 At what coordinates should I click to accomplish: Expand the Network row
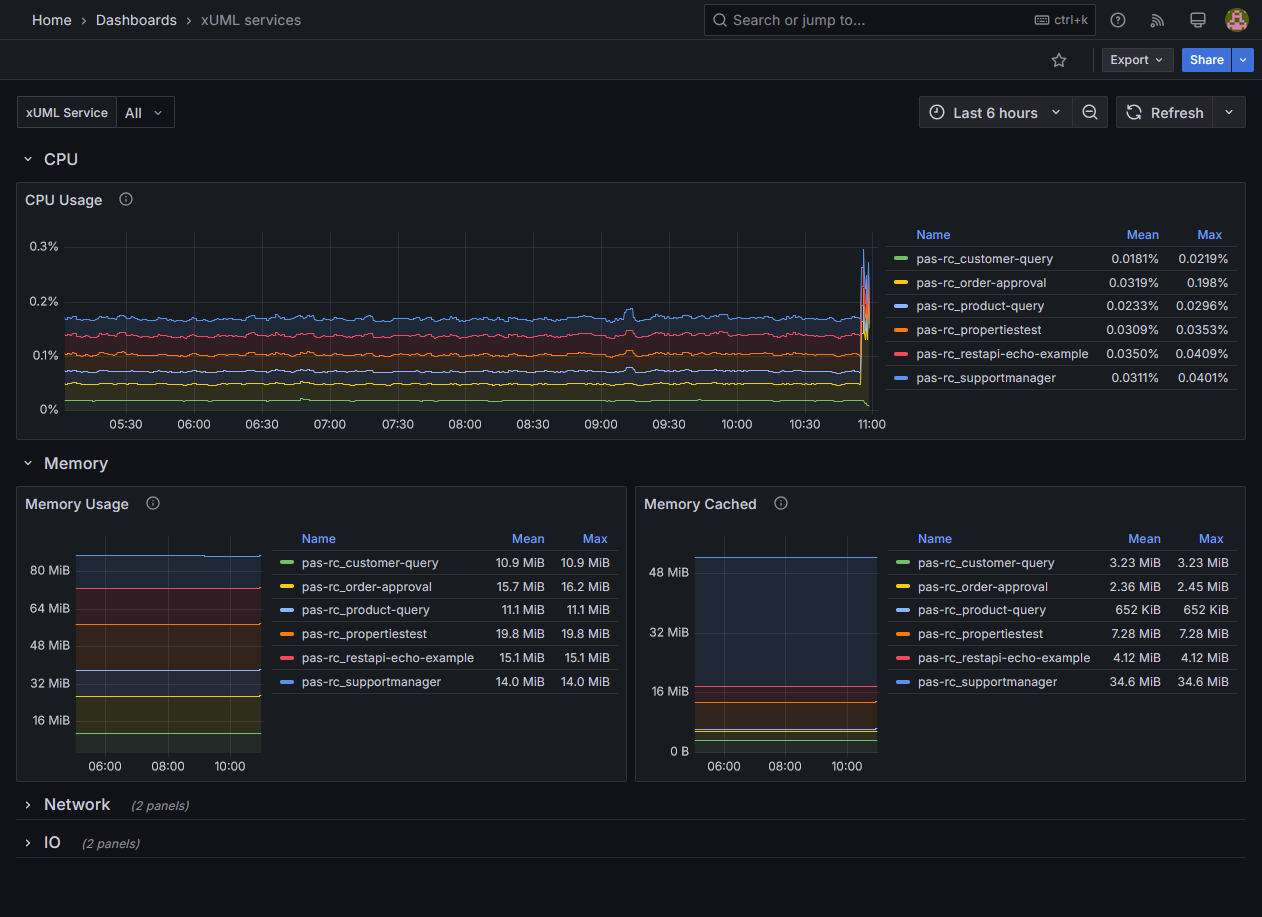77,805
